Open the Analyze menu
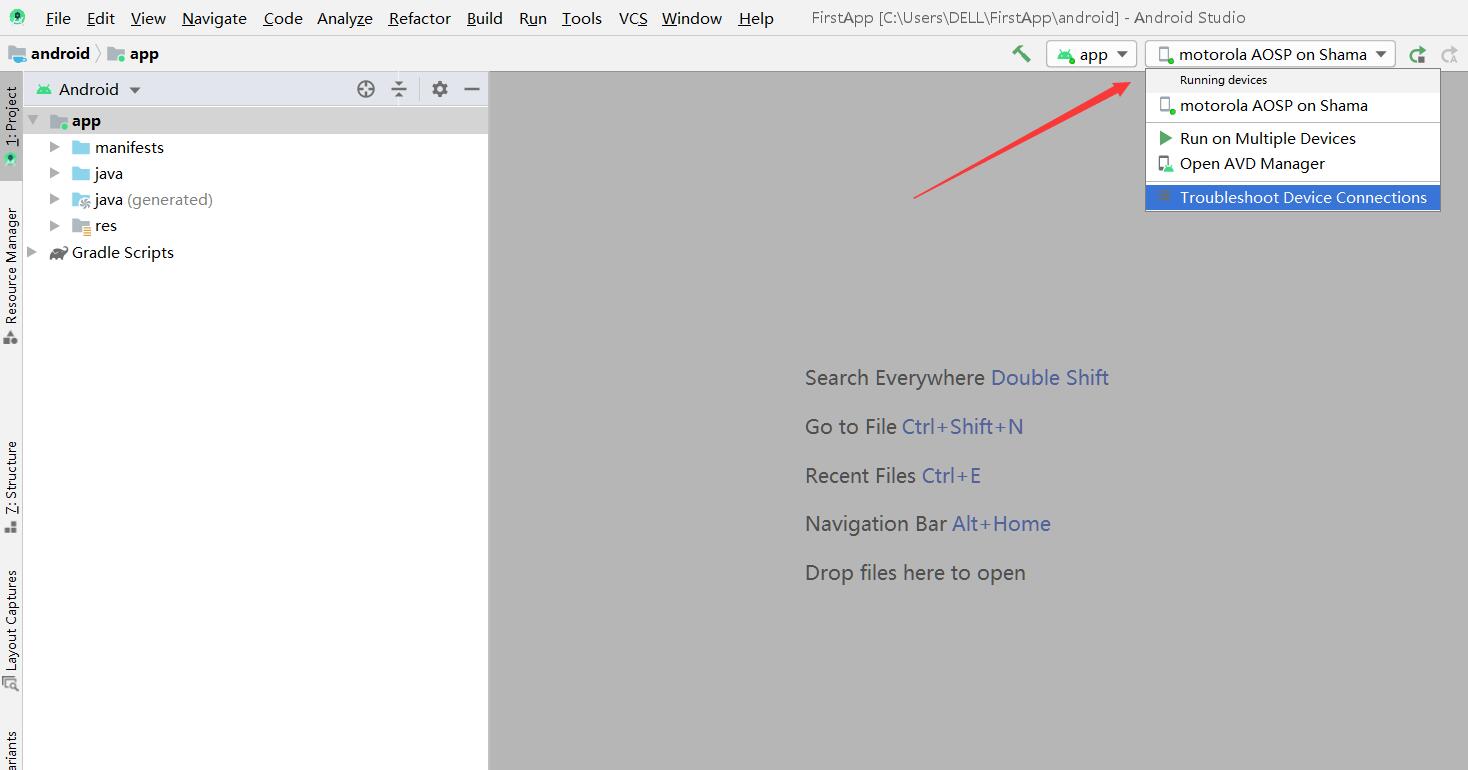The width and height of the screenshot is (1468, 770). point(345,18)
